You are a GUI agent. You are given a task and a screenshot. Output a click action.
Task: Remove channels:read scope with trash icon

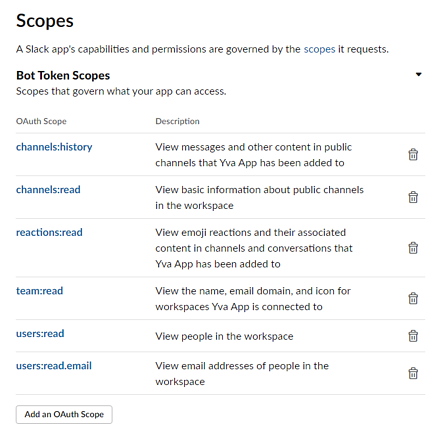click(x=413, y=197)
